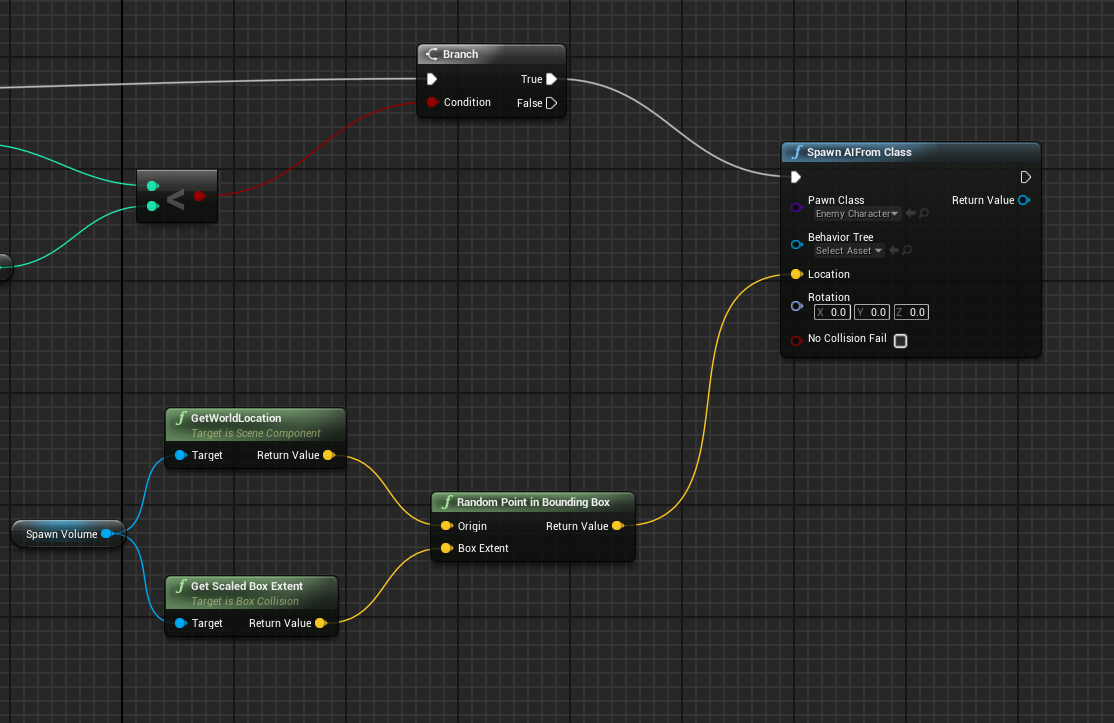The image size is (1114, 723).
Task: Click the use-selected-asset arrow beside Pawn Class
Action: pos(909,213)
